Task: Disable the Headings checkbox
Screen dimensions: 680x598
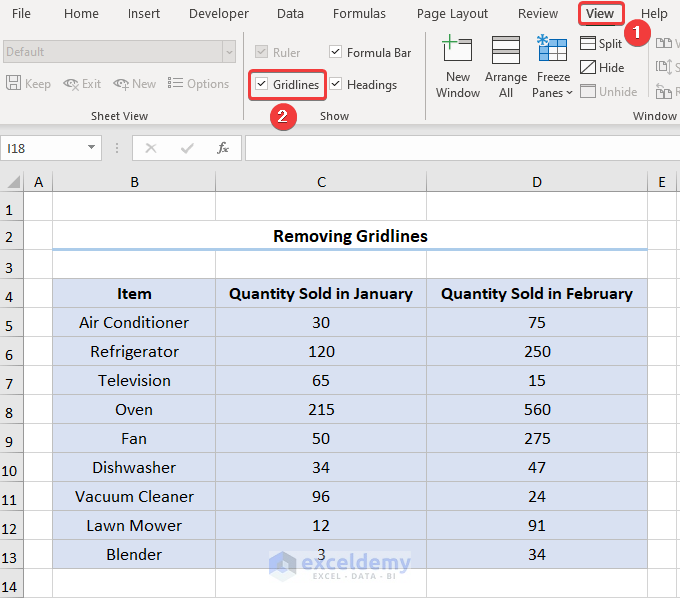Action: tap(336, 85)
